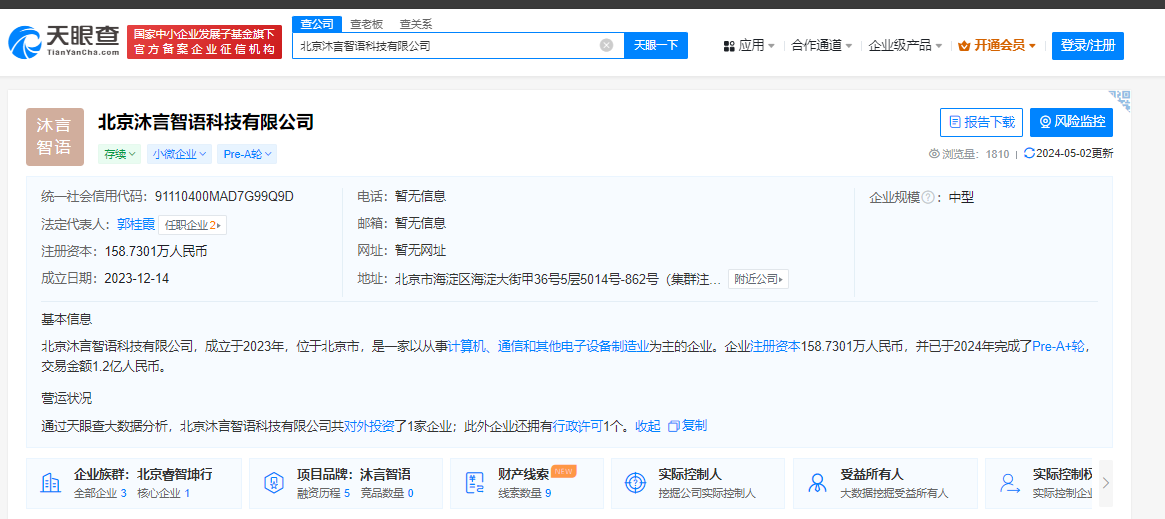1165x519 pixels.
Task: Click the 受益所有人 person icon
Action: tap(817, 483)
